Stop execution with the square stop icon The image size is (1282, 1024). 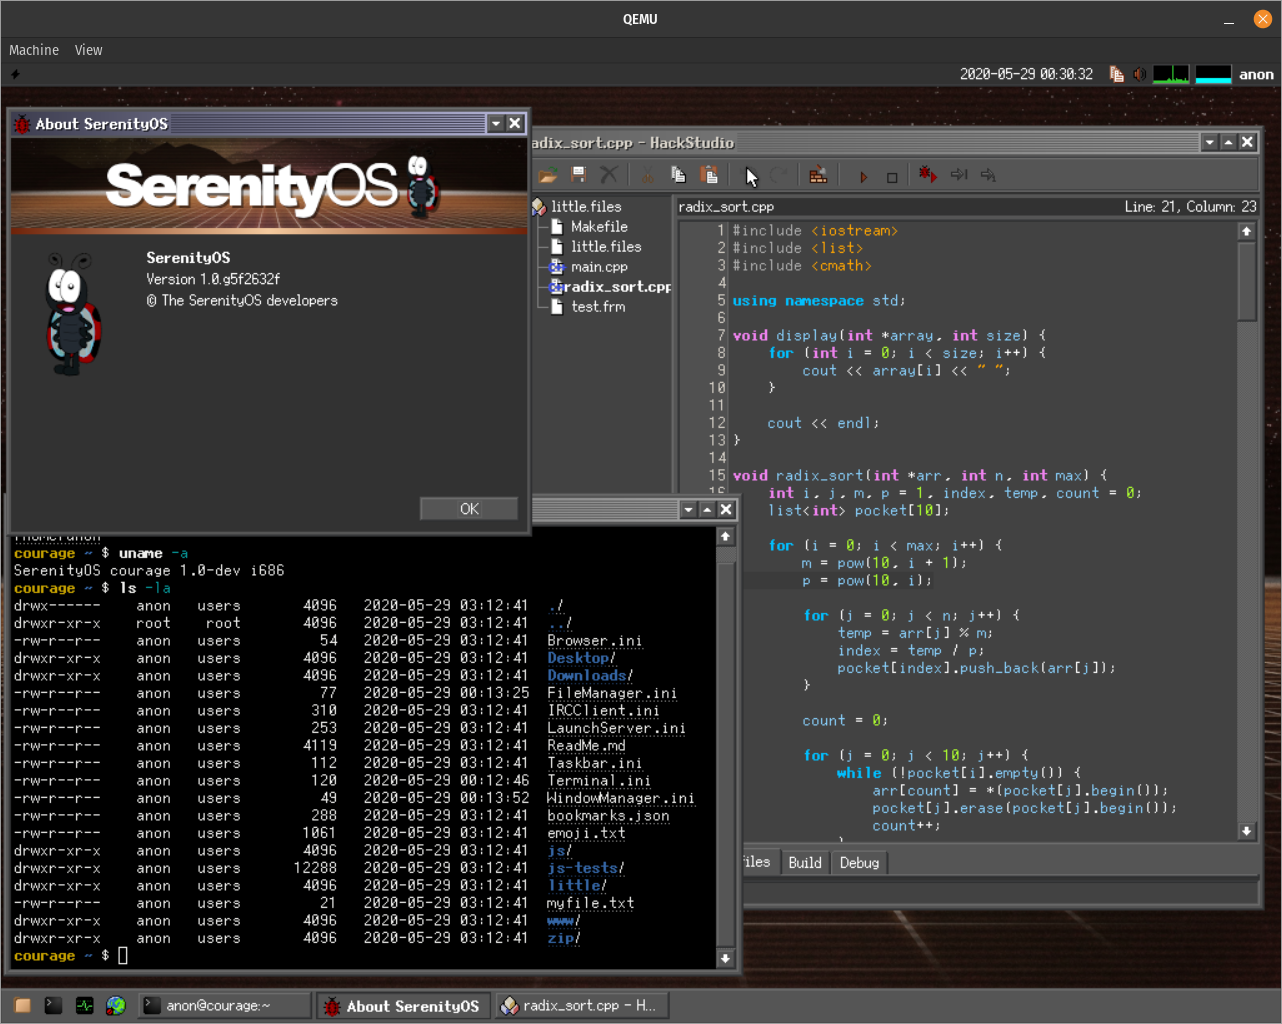click(892, 176)
